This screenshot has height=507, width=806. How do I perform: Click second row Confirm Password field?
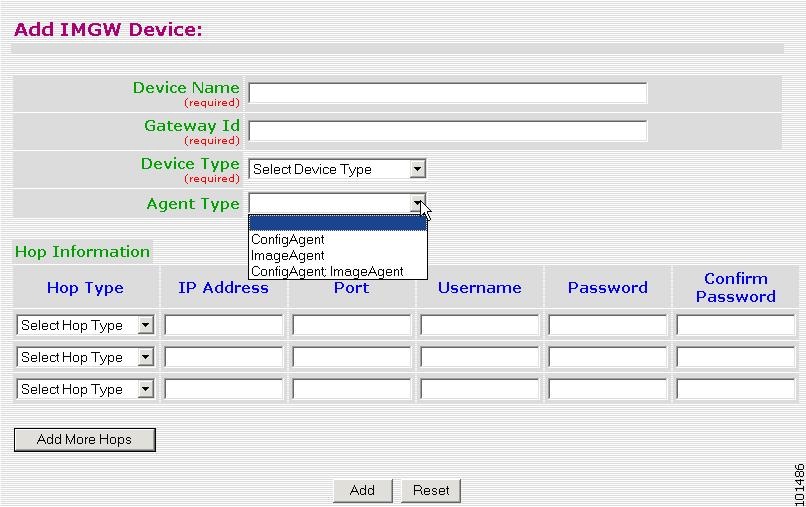pos(736,357)
